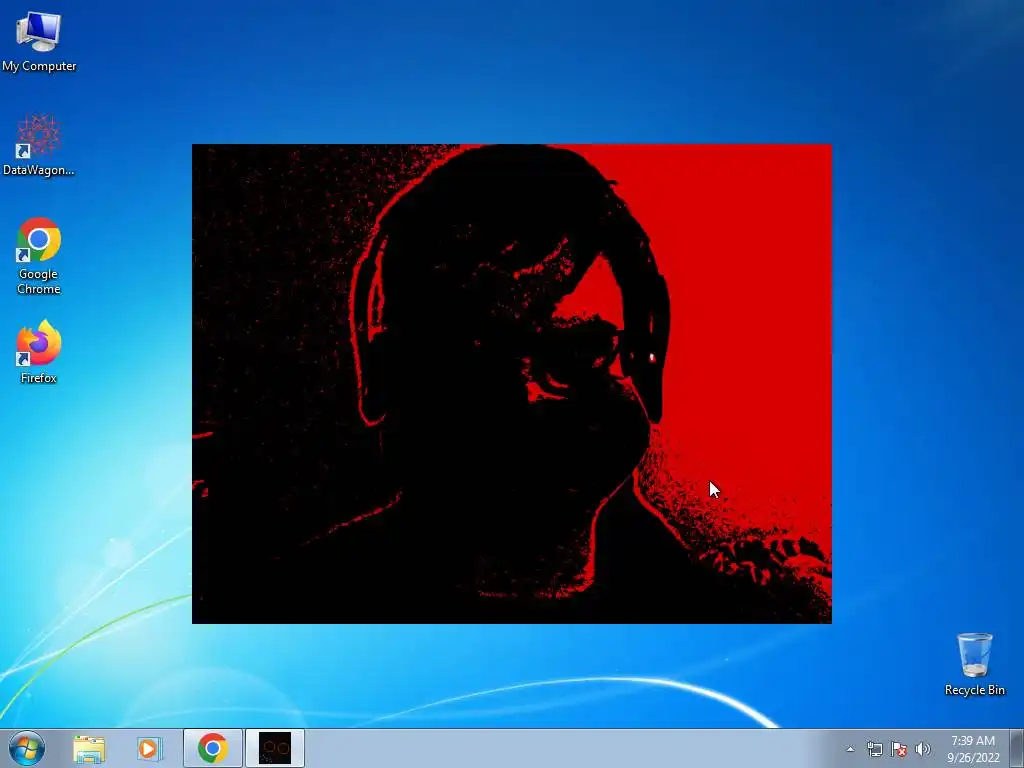Launch Windows Media Player from the taskbar
The image size is (1024, 768).
149,749
